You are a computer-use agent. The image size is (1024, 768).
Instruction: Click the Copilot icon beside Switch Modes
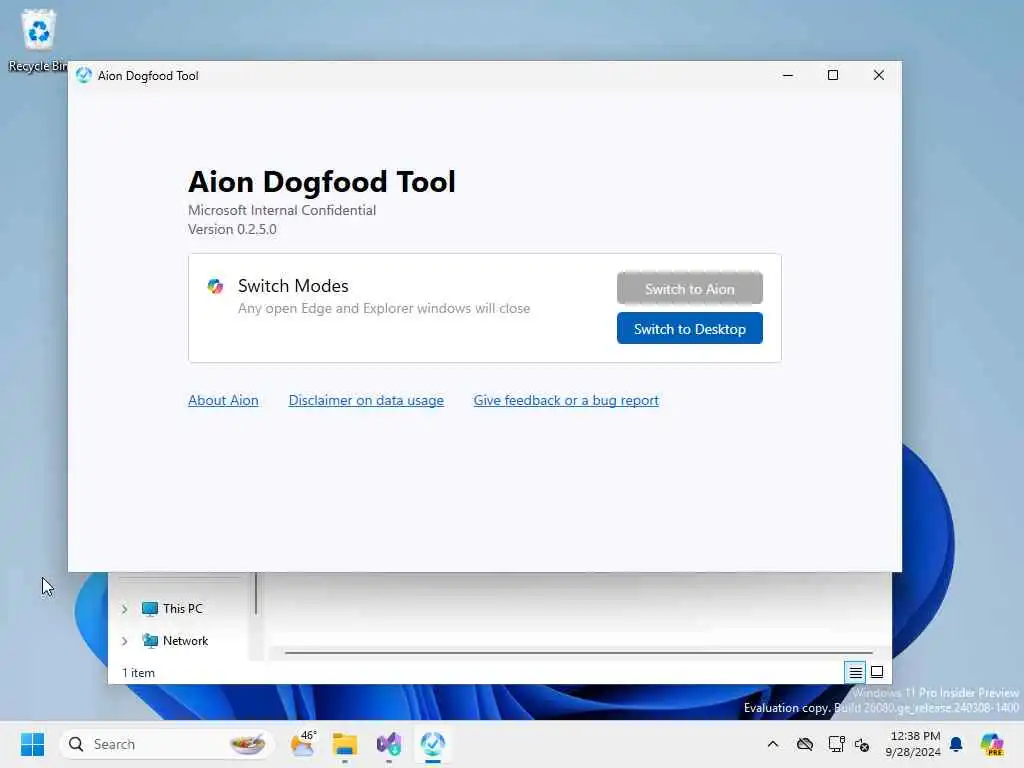coord(216,286)
